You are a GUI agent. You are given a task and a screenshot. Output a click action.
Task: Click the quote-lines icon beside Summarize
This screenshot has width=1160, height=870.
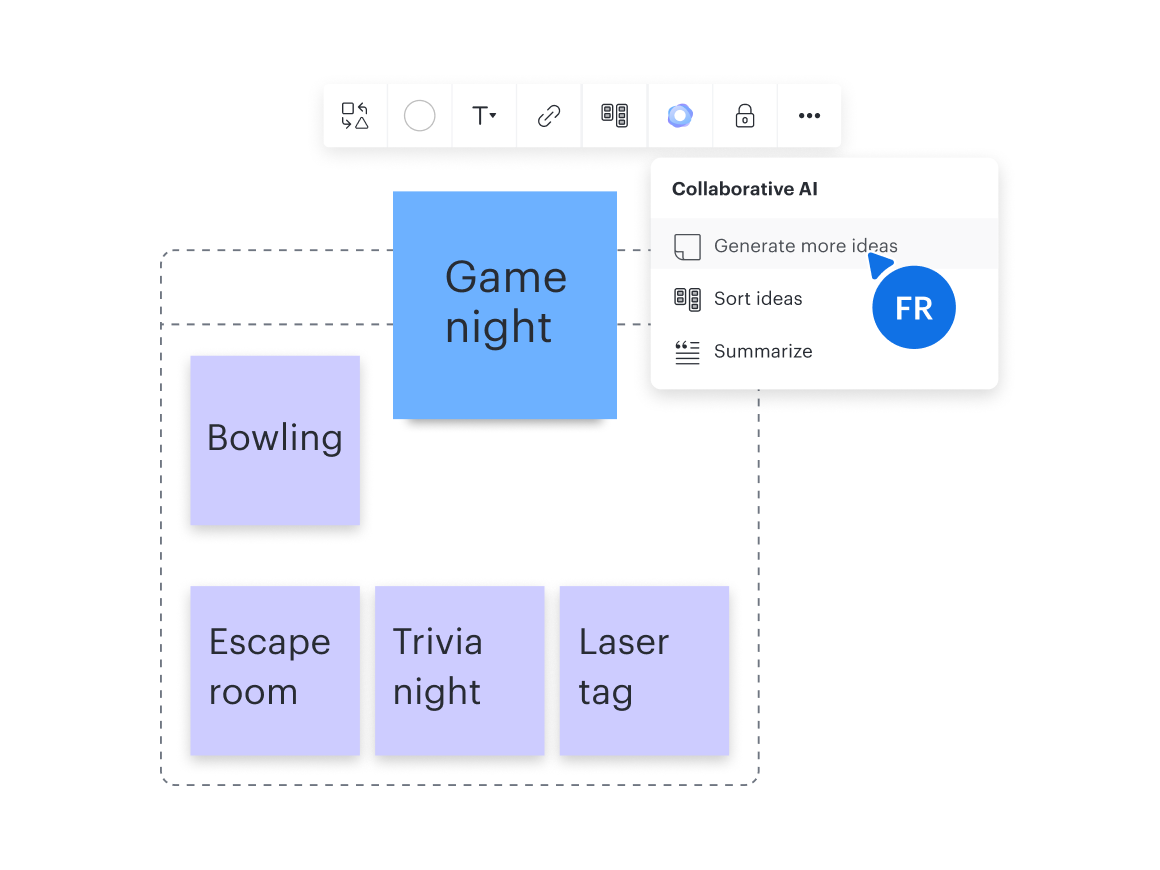coord(687,352)
